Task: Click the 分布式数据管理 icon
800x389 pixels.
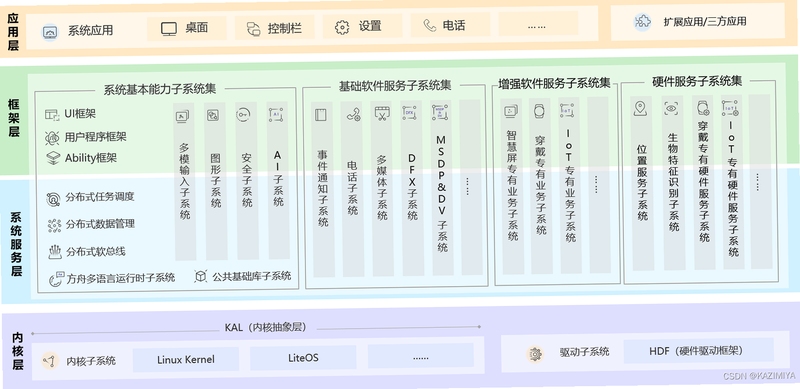Action: tap(54, 225)
